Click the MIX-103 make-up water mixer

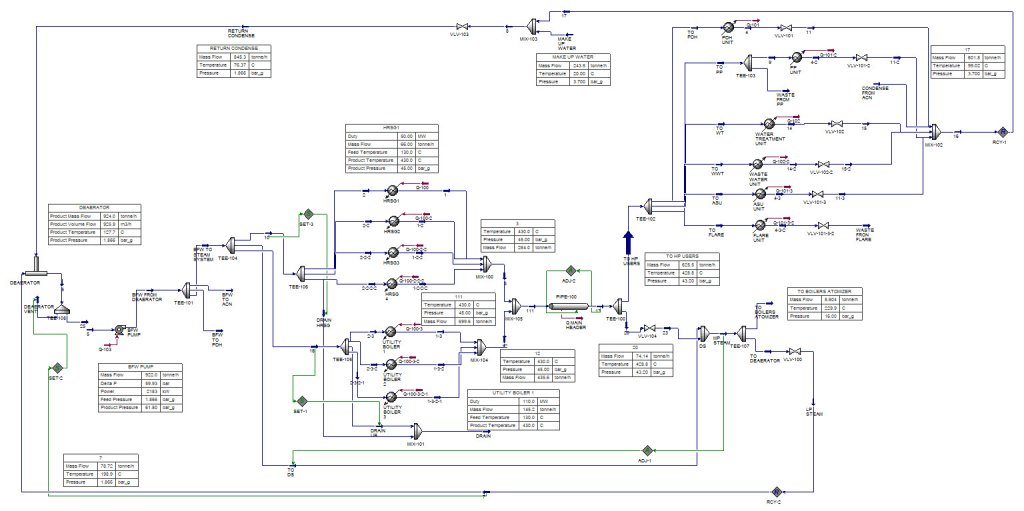point(534,24)
